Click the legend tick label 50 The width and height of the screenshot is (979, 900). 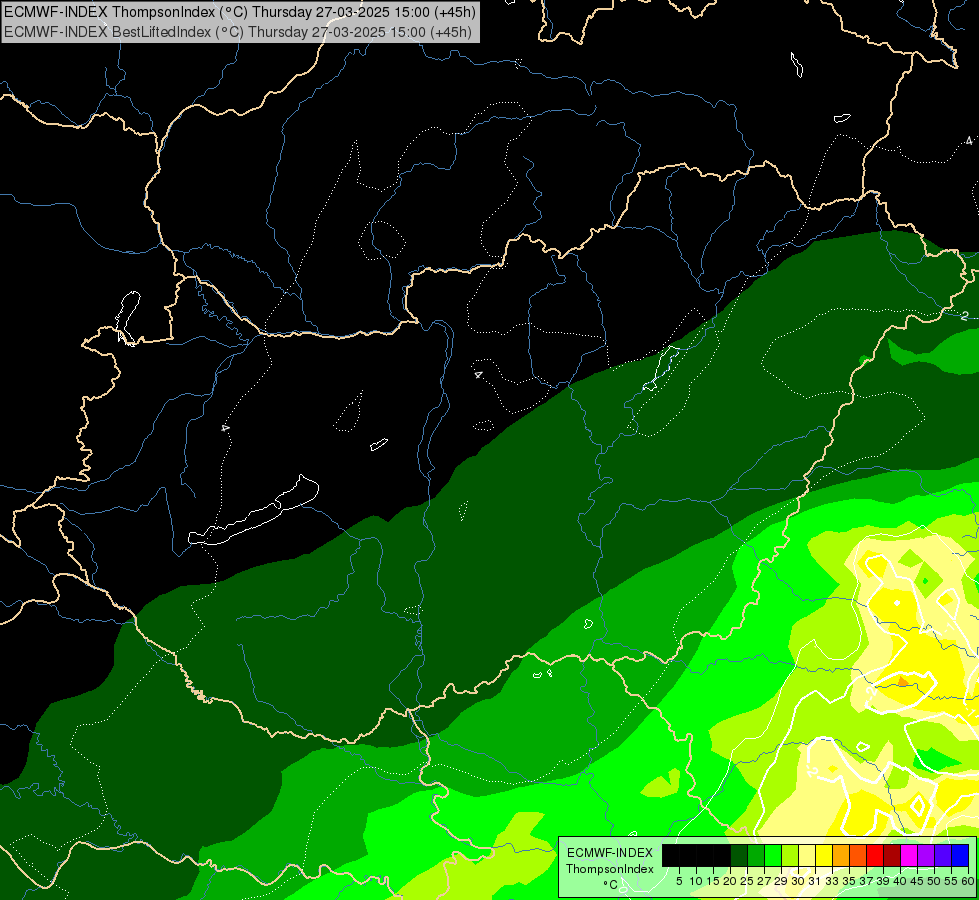(935, 881)
